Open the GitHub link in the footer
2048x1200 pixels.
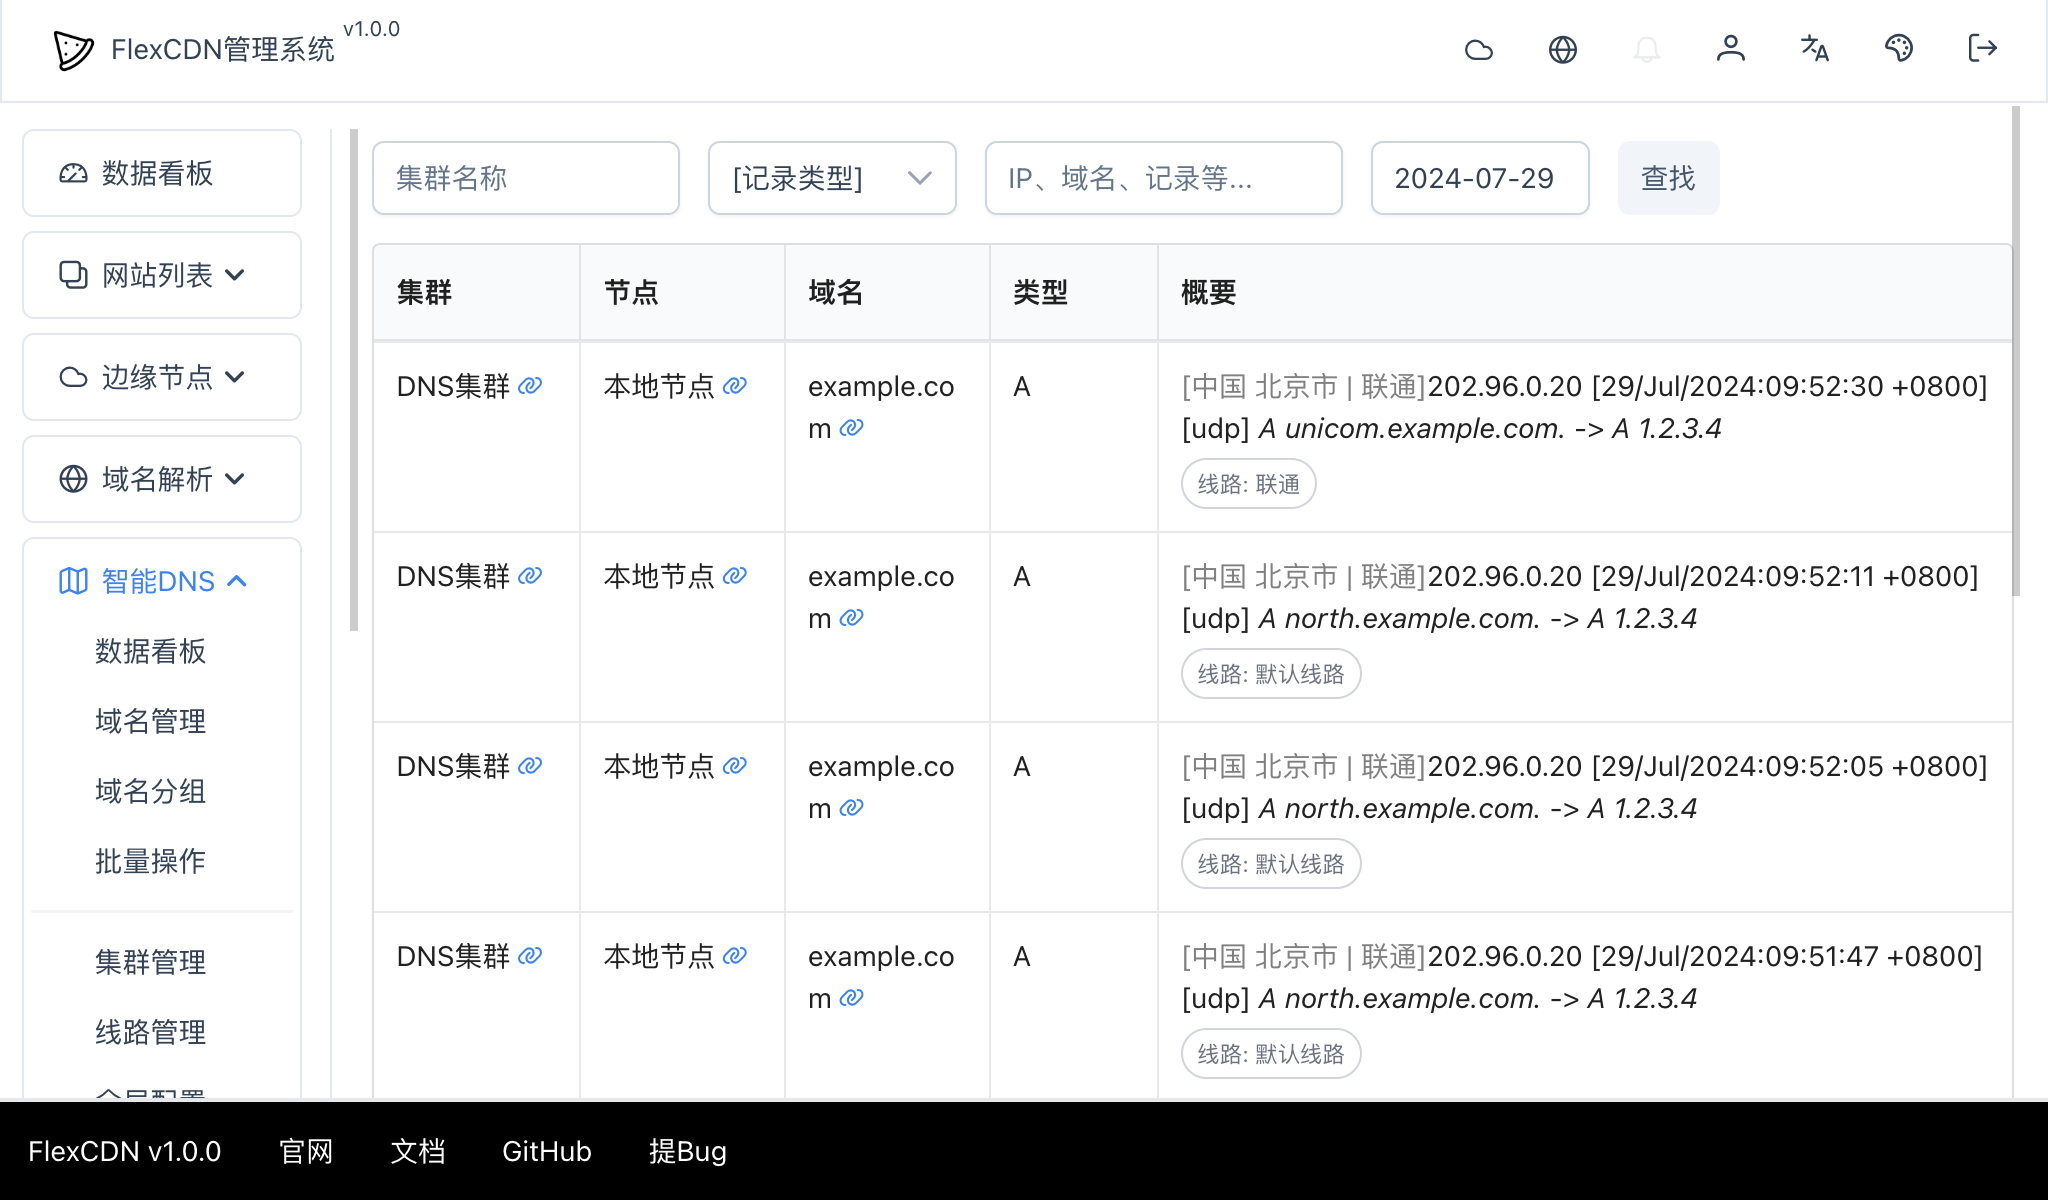pos(546,1151)
